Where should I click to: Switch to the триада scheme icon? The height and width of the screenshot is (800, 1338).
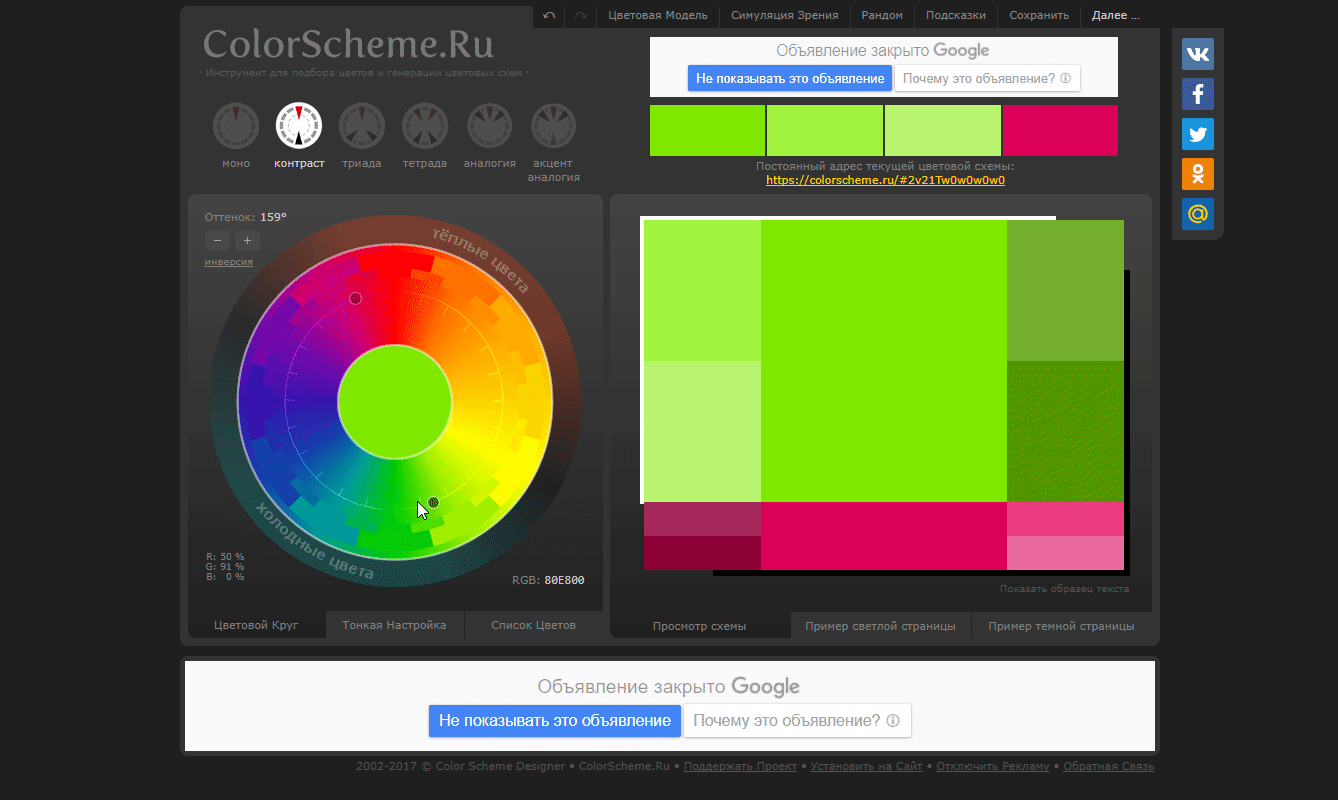pos(361,125)
